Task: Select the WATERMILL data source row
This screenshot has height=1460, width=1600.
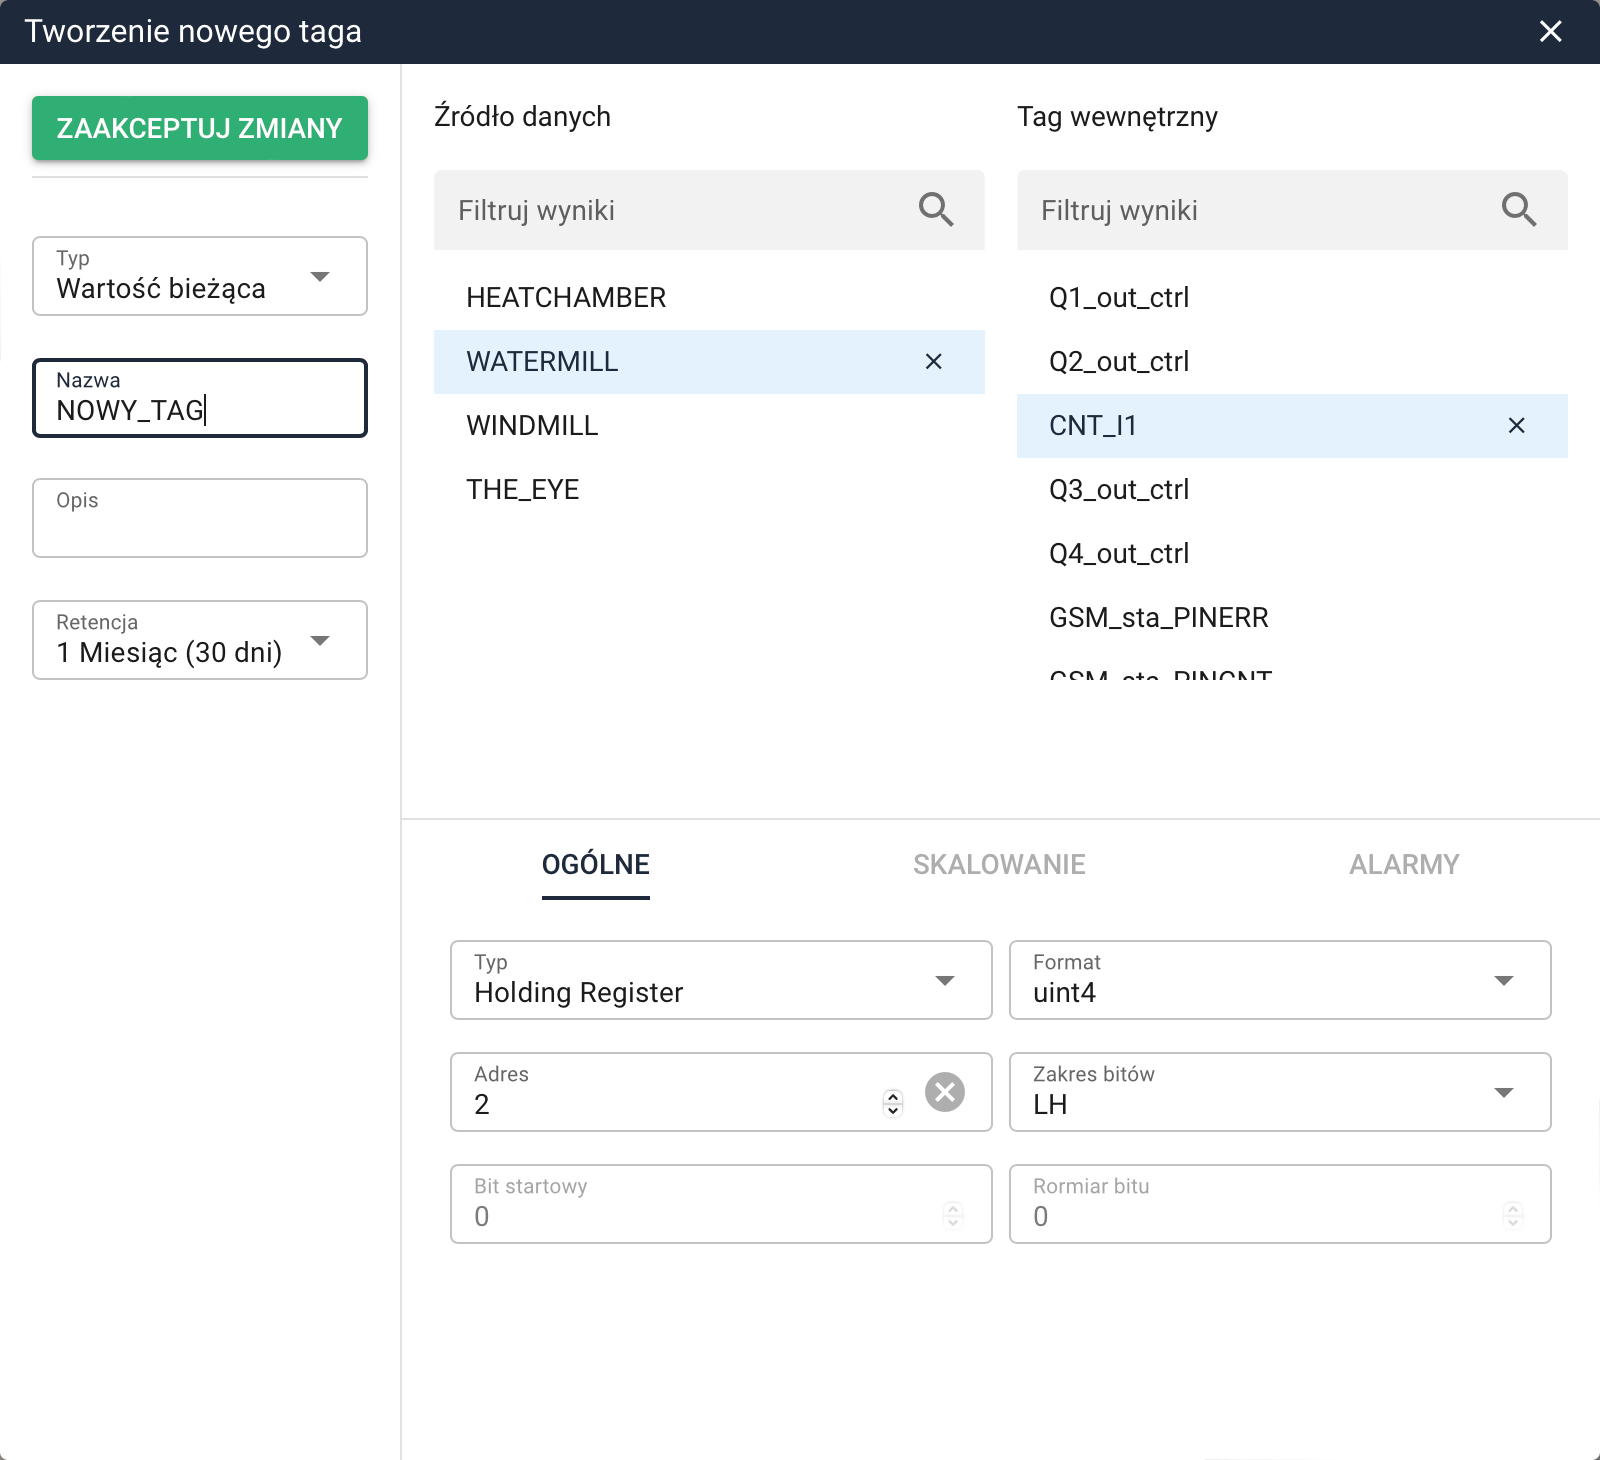Action: click(x=709, y=362)
